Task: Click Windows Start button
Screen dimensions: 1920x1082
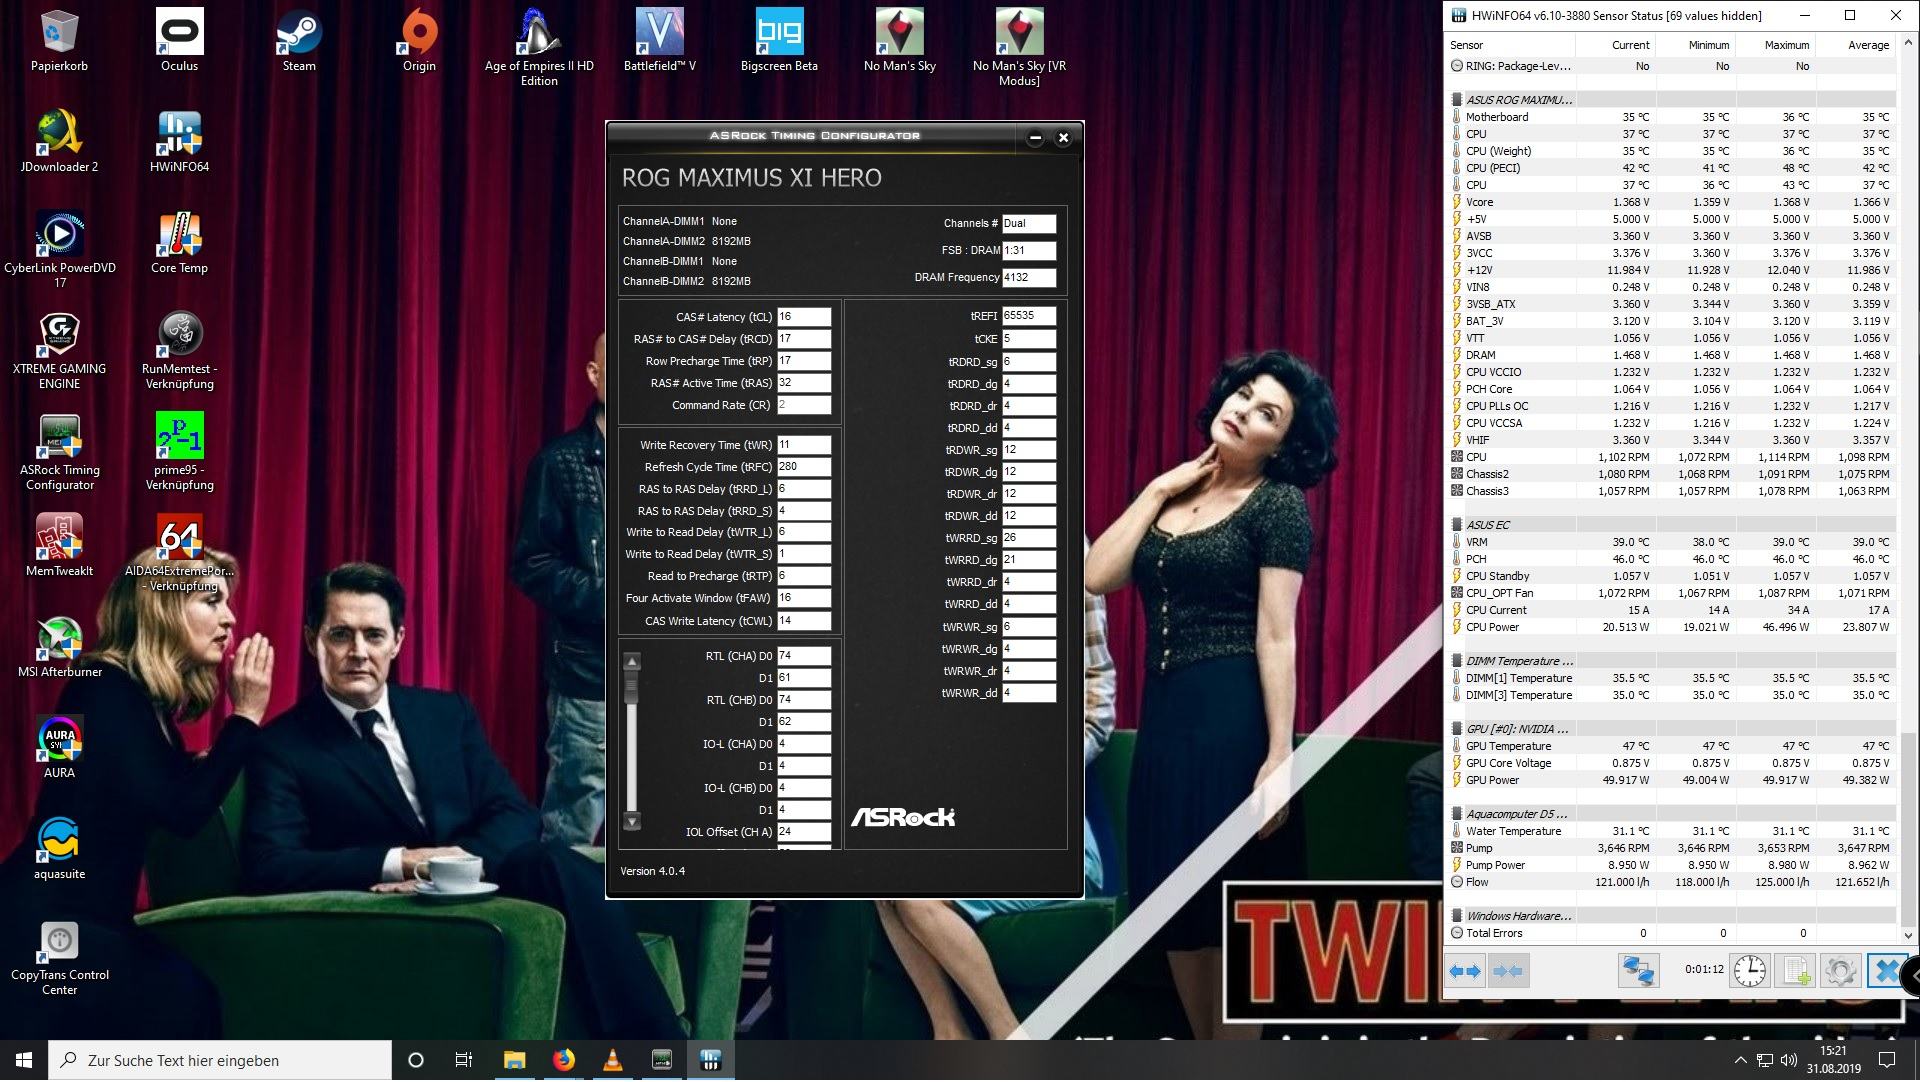Action: pyautogui.click(x=24, y=1061)
